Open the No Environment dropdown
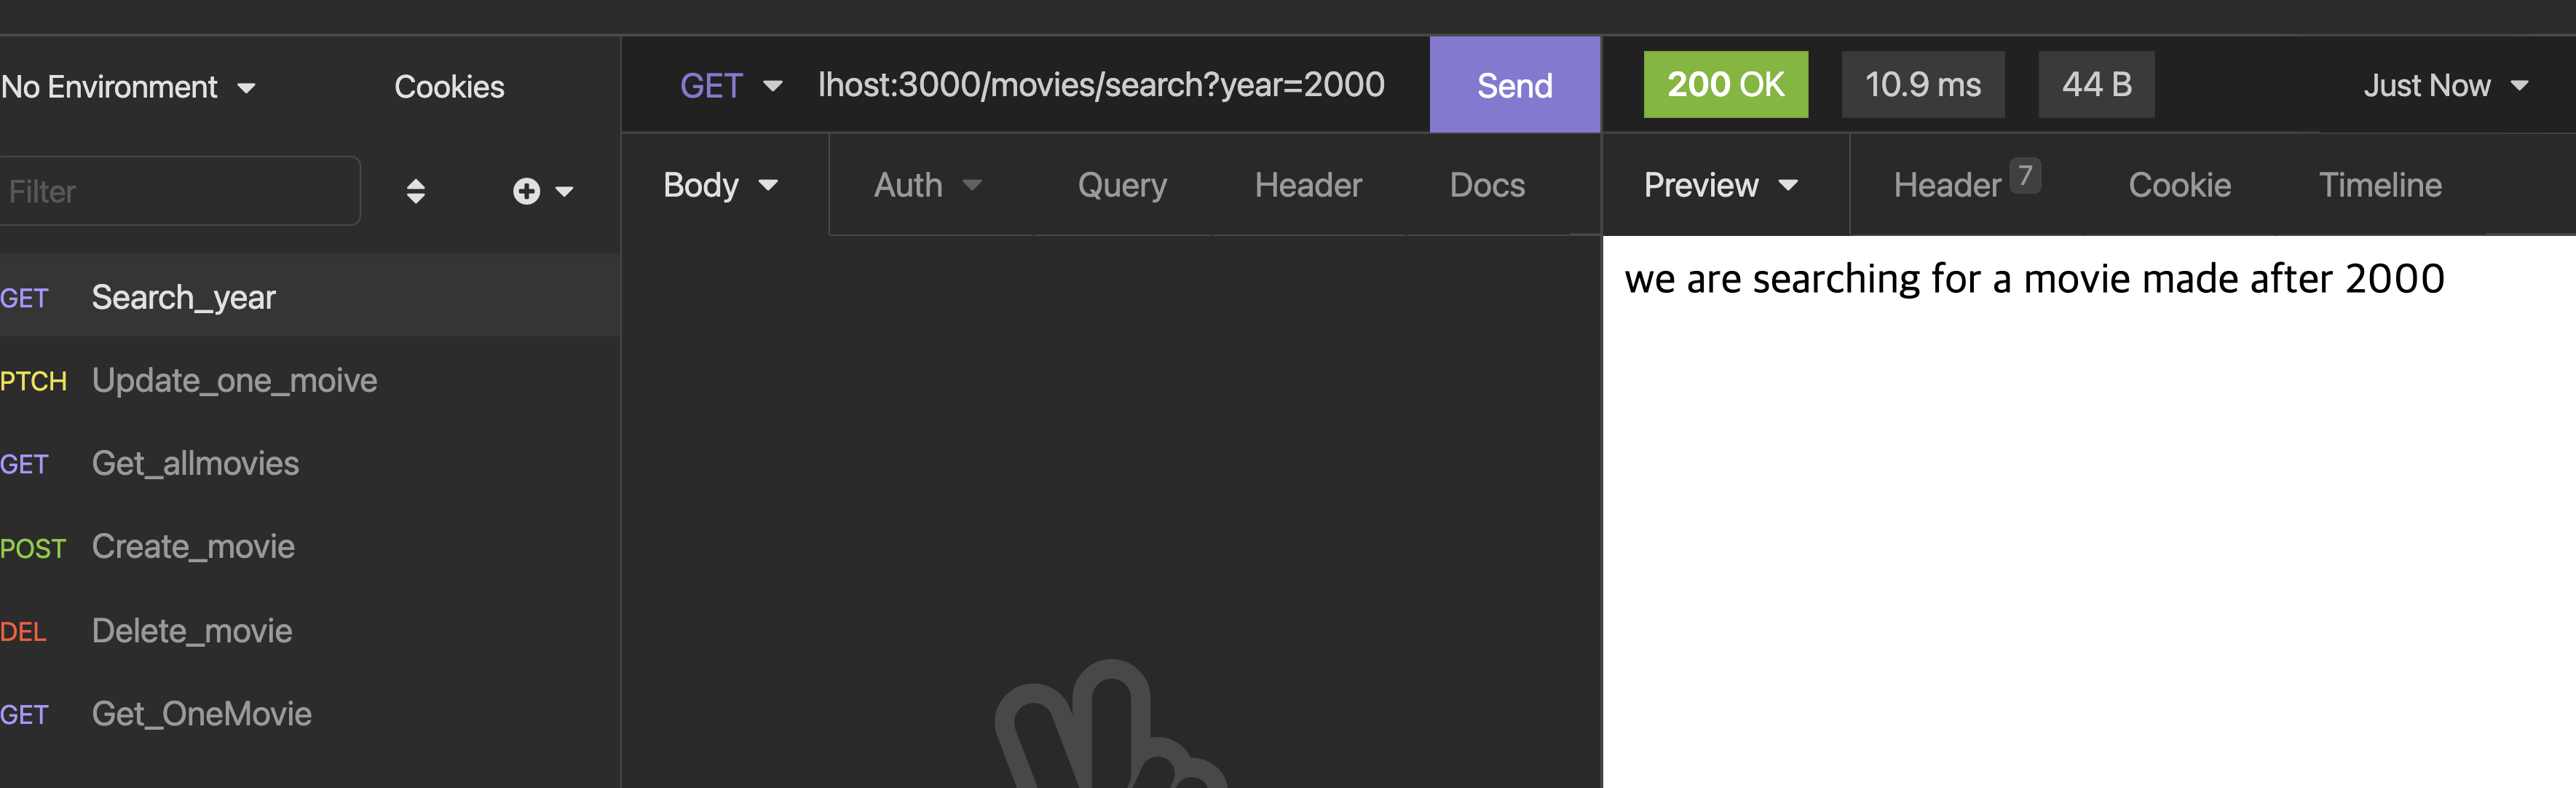Viewport: 2576px width, 788px height. click(128, 87)
